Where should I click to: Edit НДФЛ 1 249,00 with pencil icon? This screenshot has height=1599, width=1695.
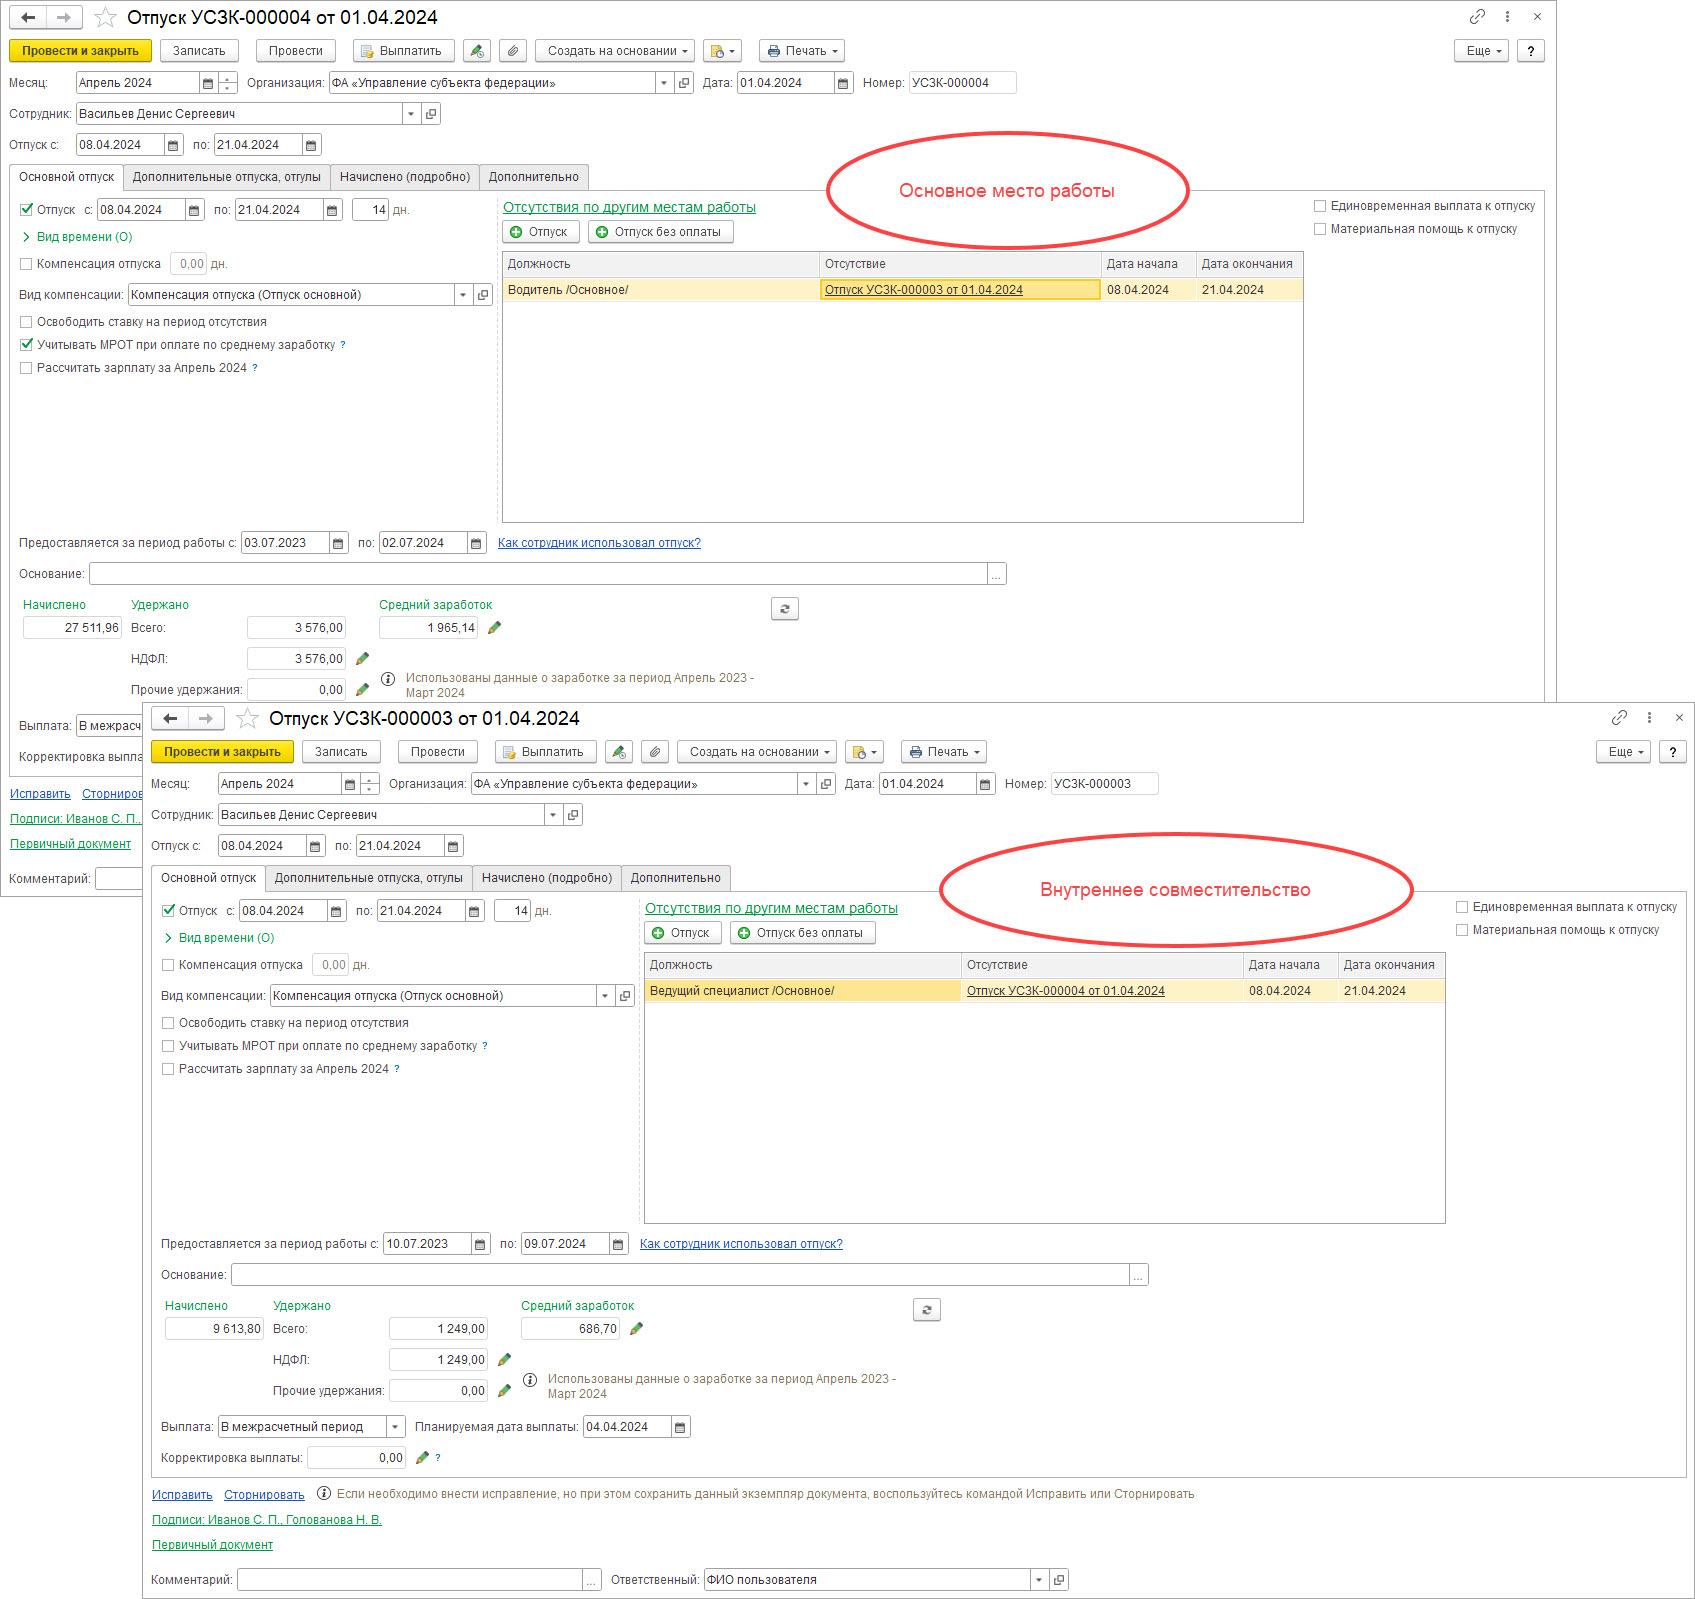pyautogui.click(x=504, y=1360)
